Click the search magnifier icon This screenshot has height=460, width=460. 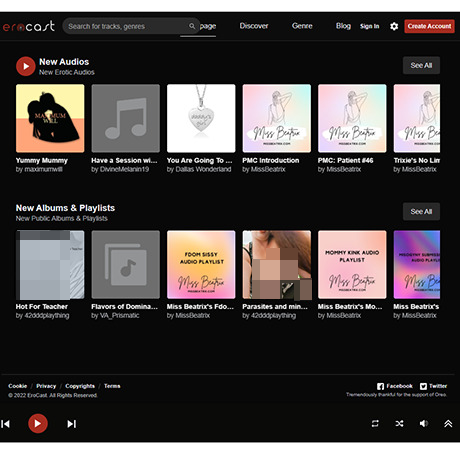coord(192,26)
